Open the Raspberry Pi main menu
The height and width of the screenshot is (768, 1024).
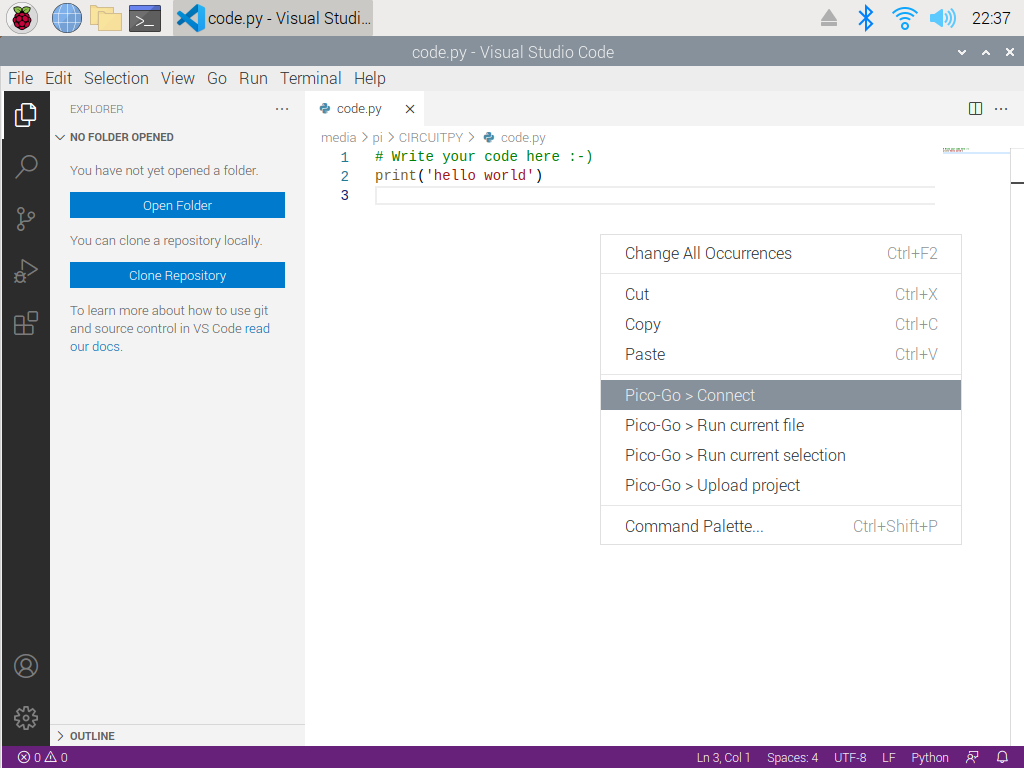tap(22, 18)
